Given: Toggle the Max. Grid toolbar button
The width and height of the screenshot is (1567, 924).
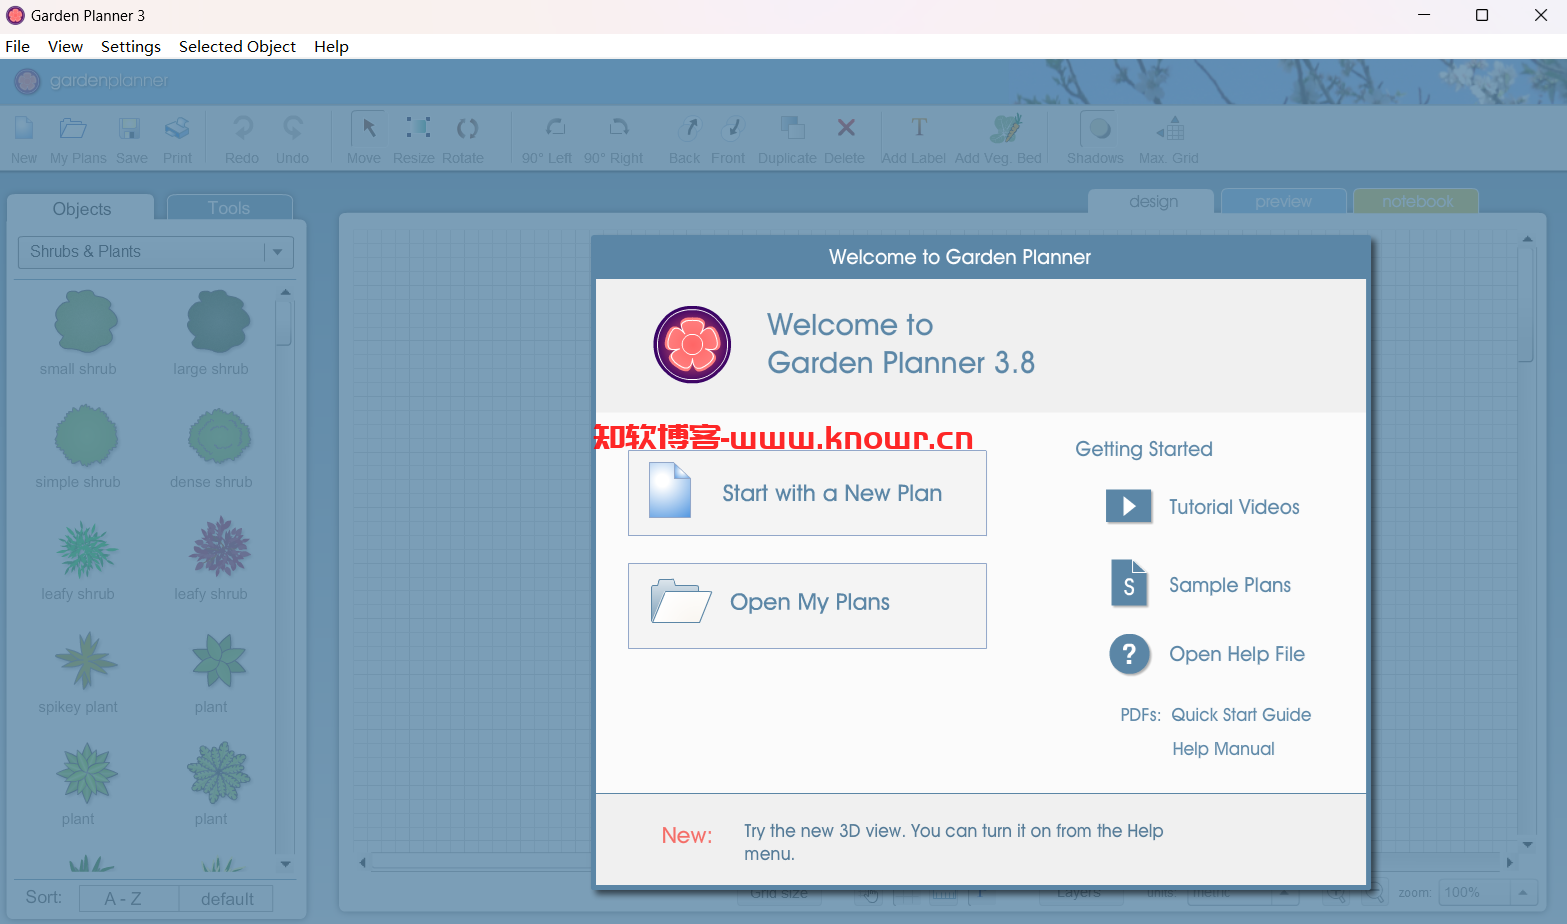Looking at the screenshot, I should point(1171,129).
